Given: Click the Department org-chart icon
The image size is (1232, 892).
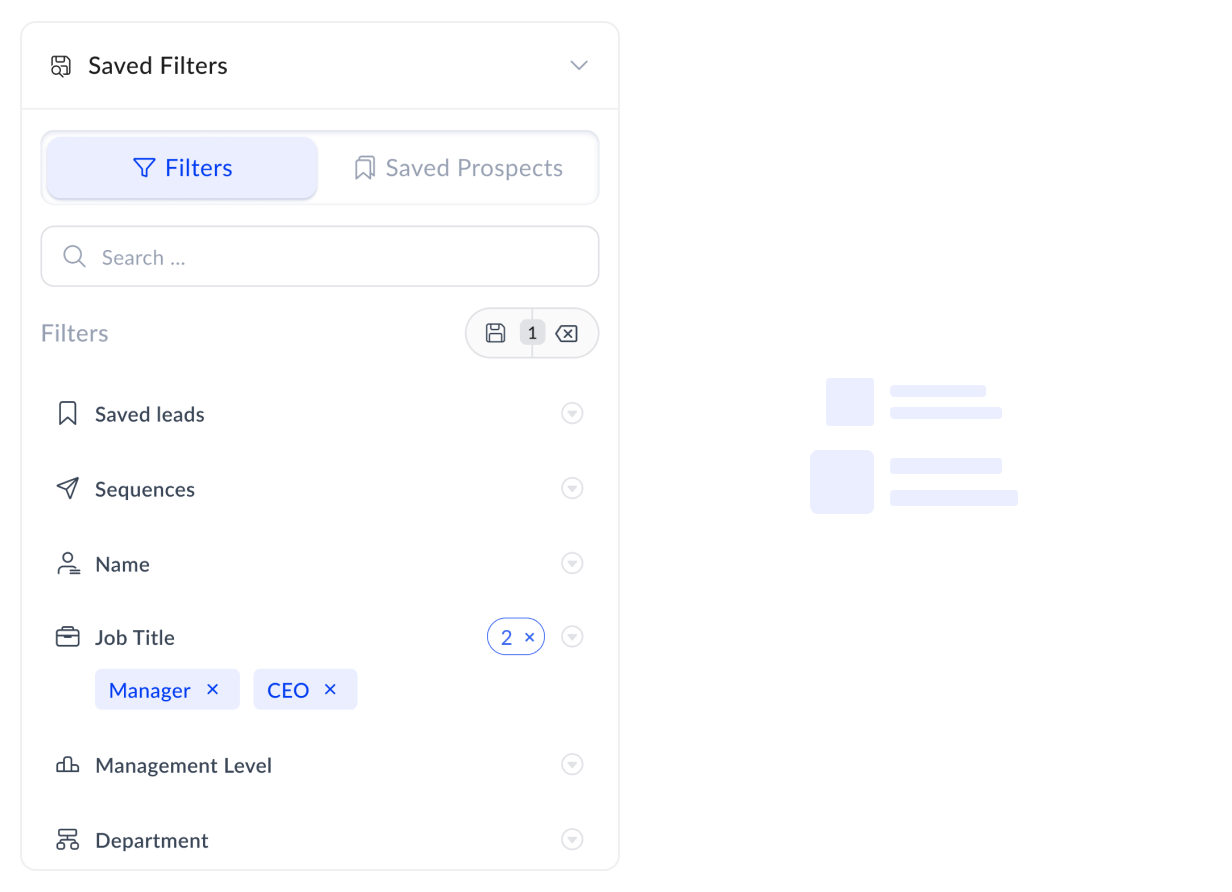Looking at the screenshot, I should pyautogui.click(x=67, y=840).
